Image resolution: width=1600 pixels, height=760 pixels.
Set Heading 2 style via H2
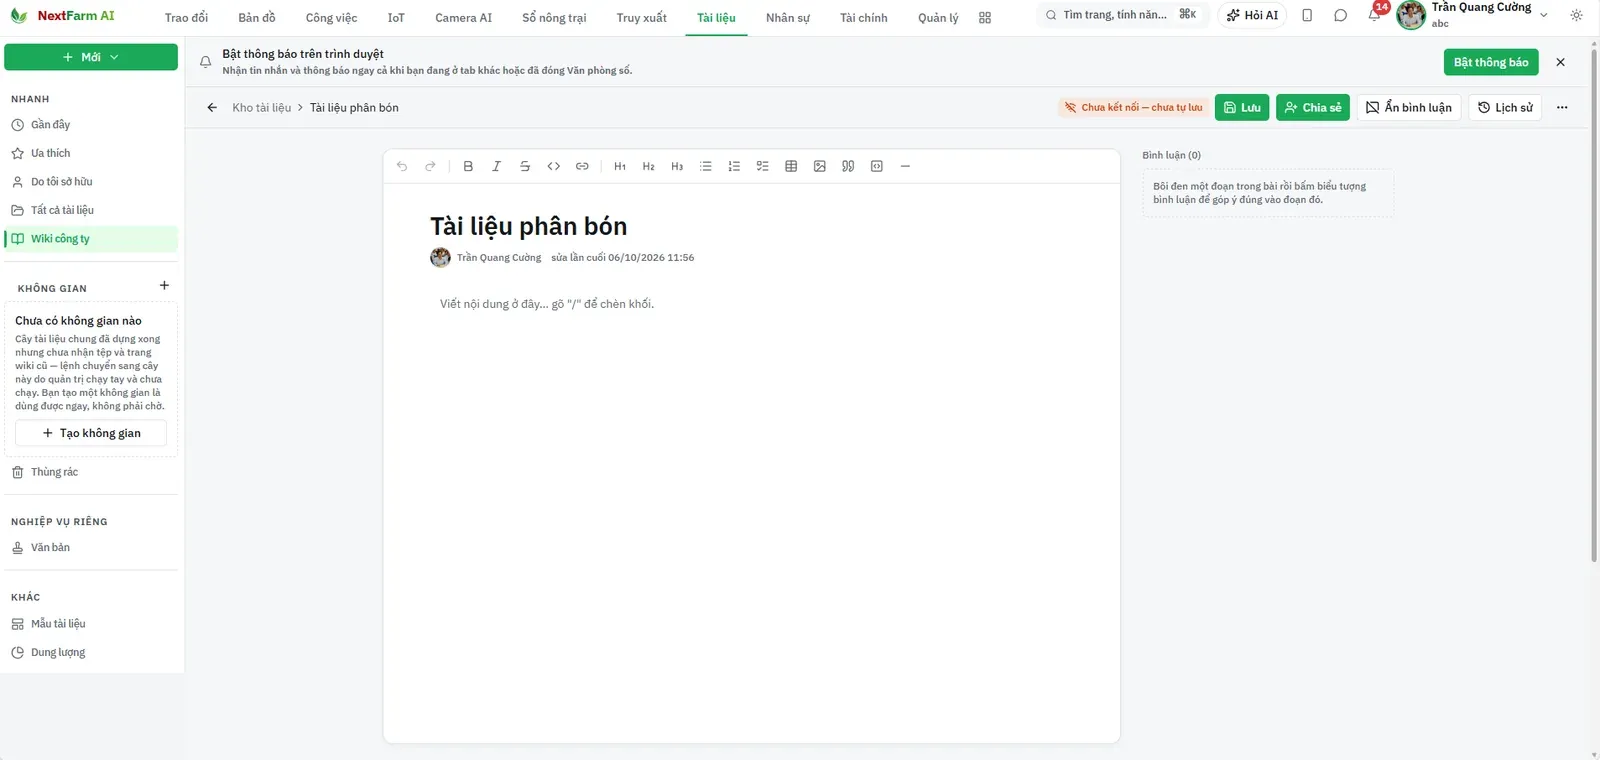point(648,166)
